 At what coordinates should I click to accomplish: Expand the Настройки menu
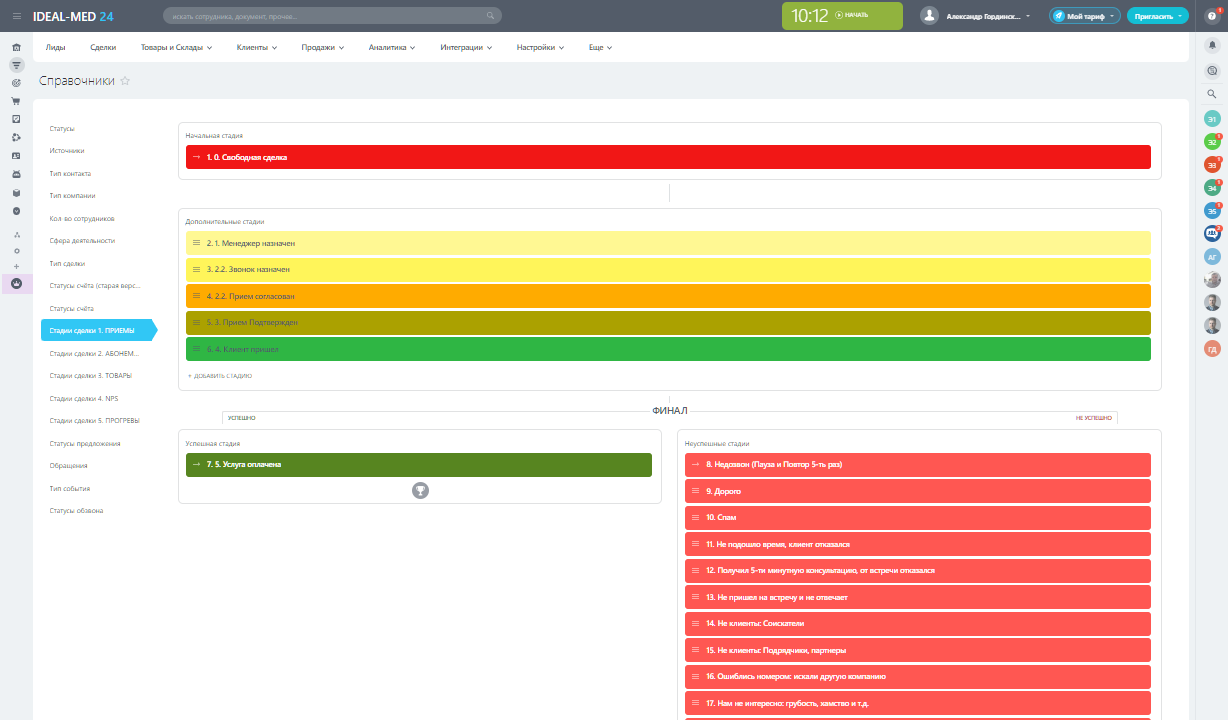(x=540, y=48)
